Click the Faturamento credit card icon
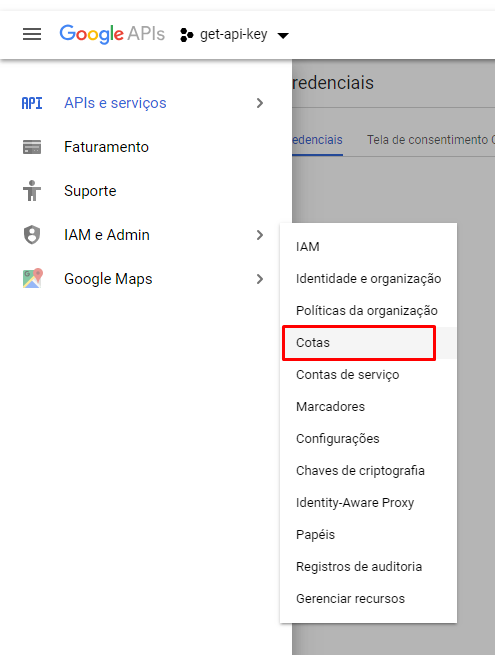Screen dimensions: 495x655 (32, 147)
